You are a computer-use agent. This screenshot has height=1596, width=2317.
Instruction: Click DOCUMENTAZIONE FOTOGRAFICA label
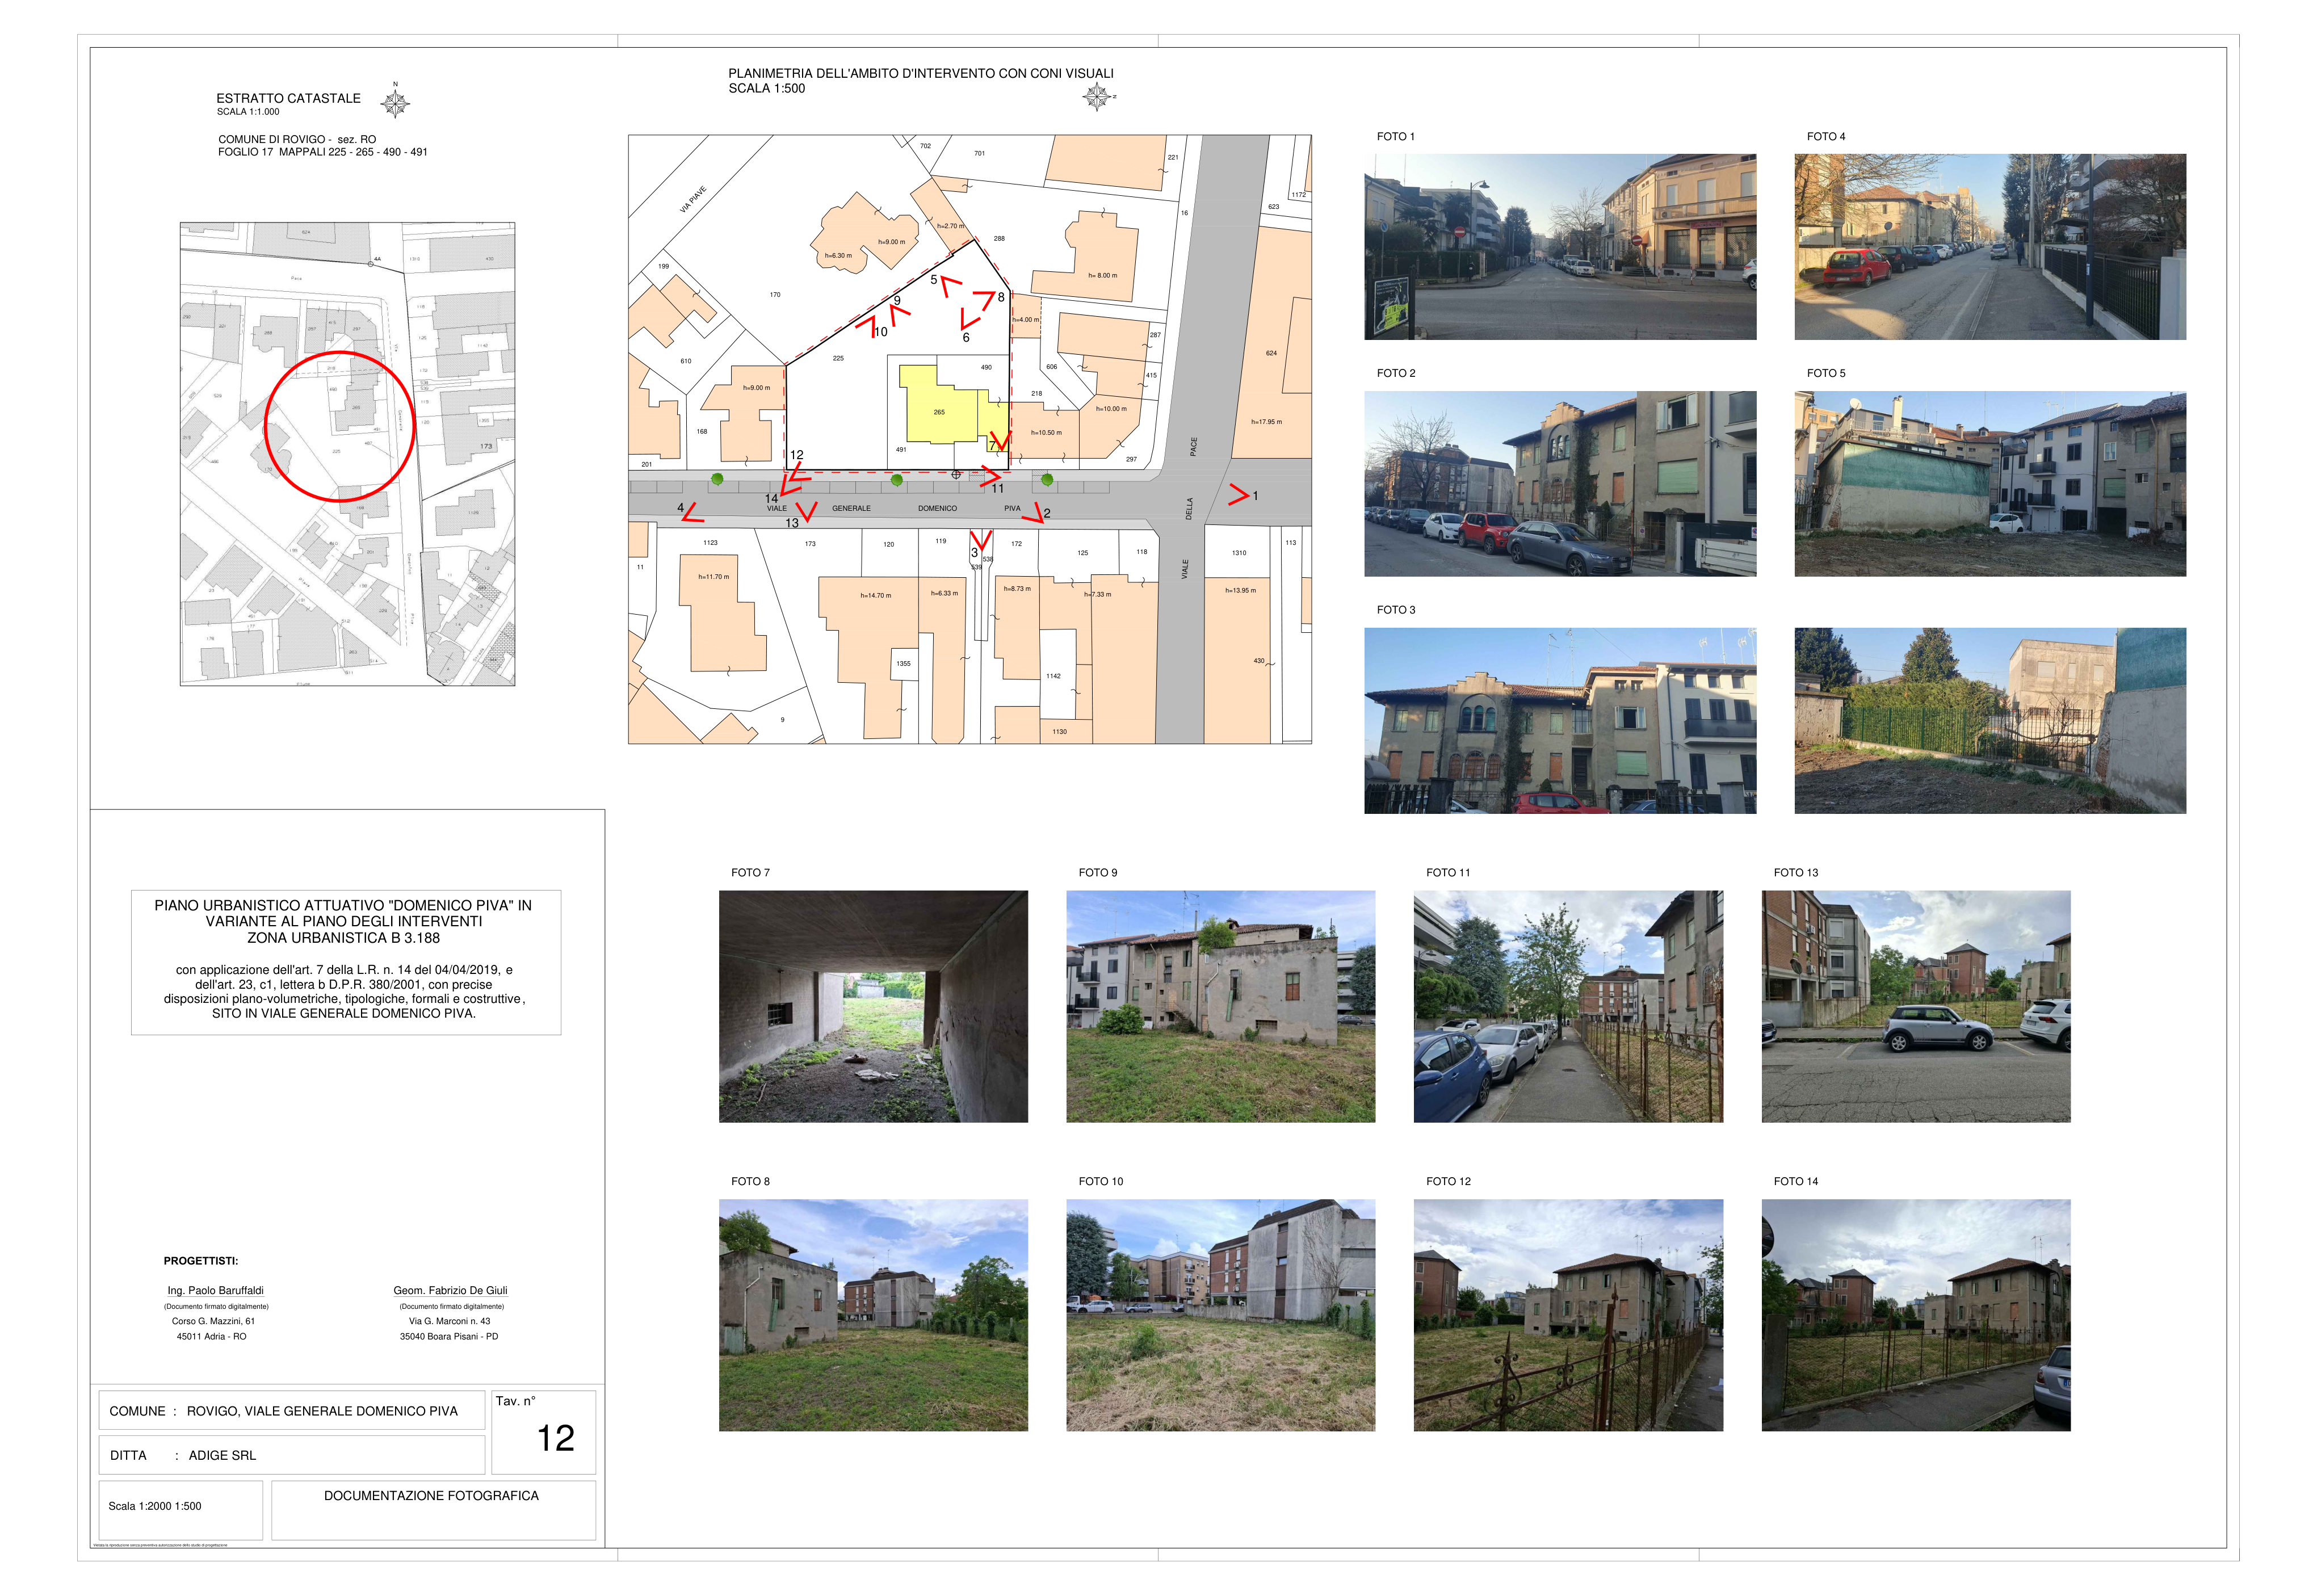click(x=431, y=1496)
